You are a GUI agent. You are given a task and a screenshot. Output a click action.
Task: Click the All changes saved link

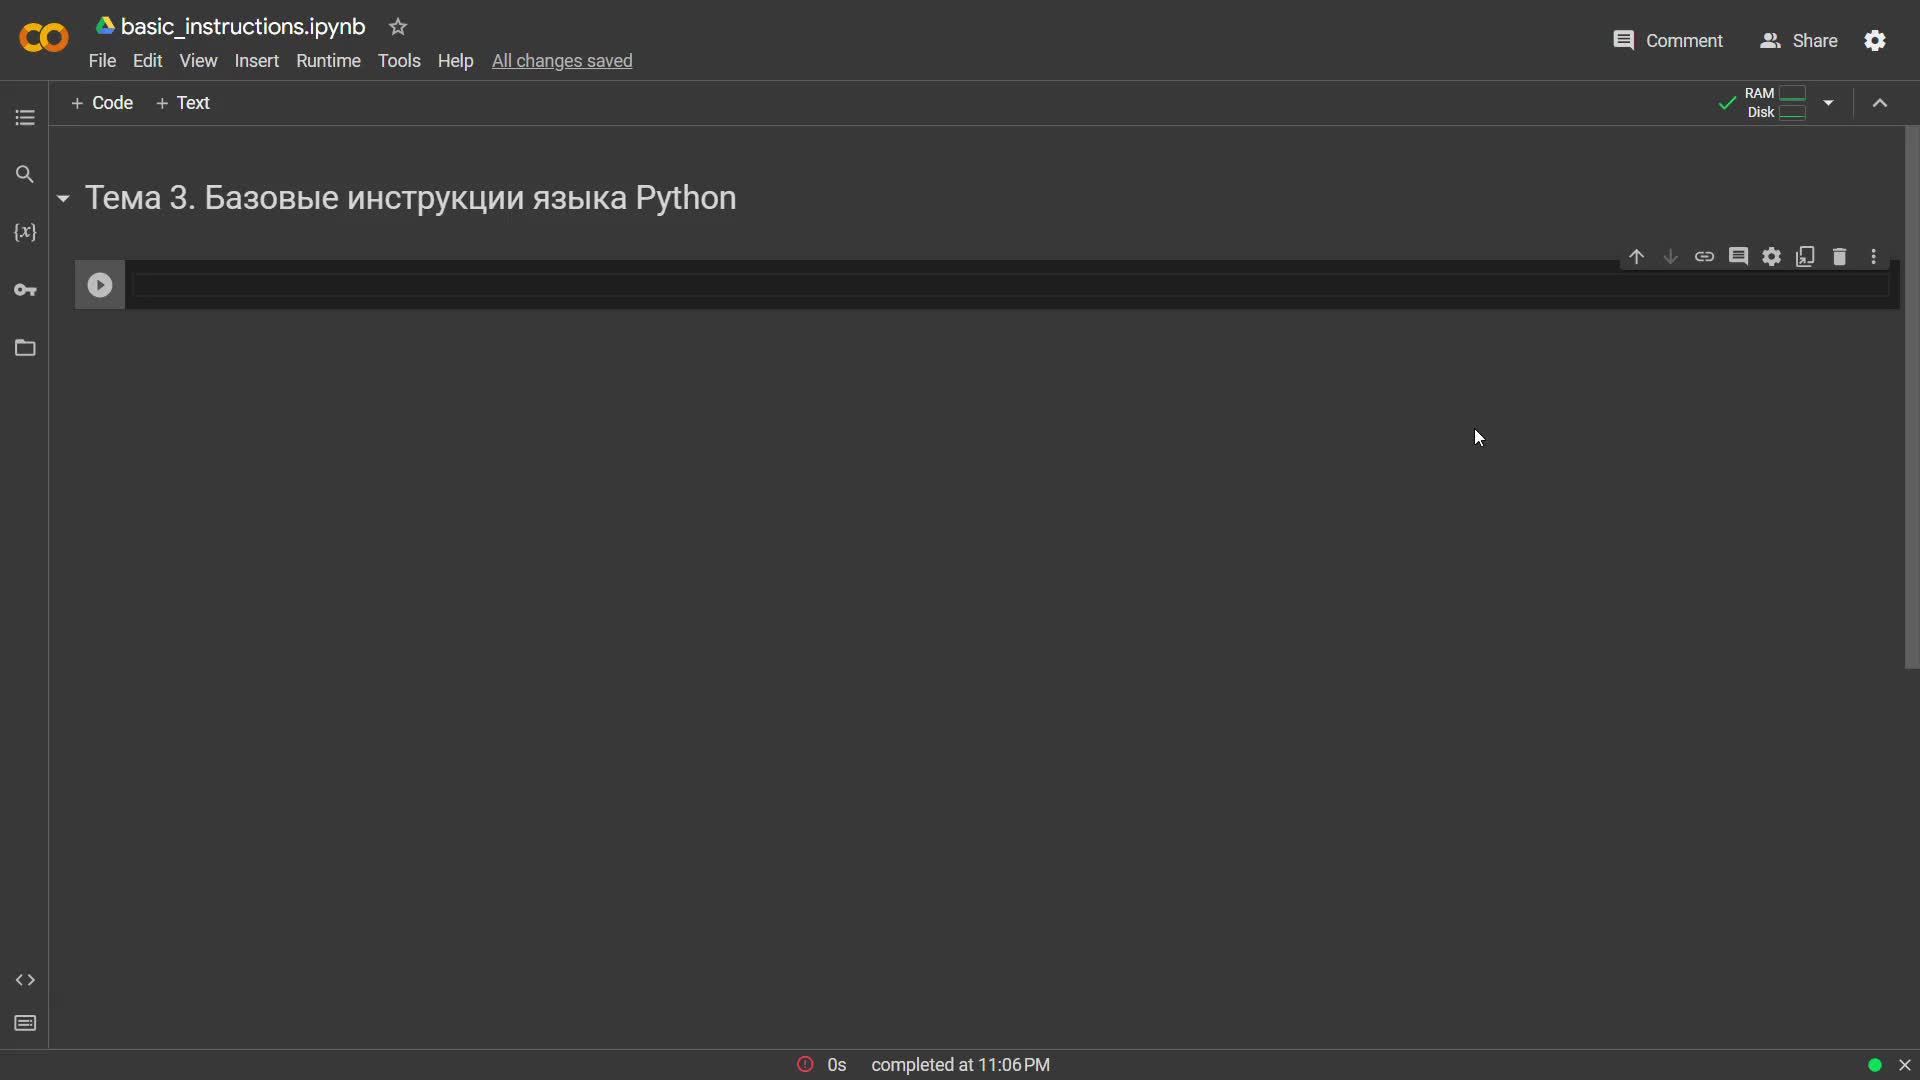click(x=562, y=61)
